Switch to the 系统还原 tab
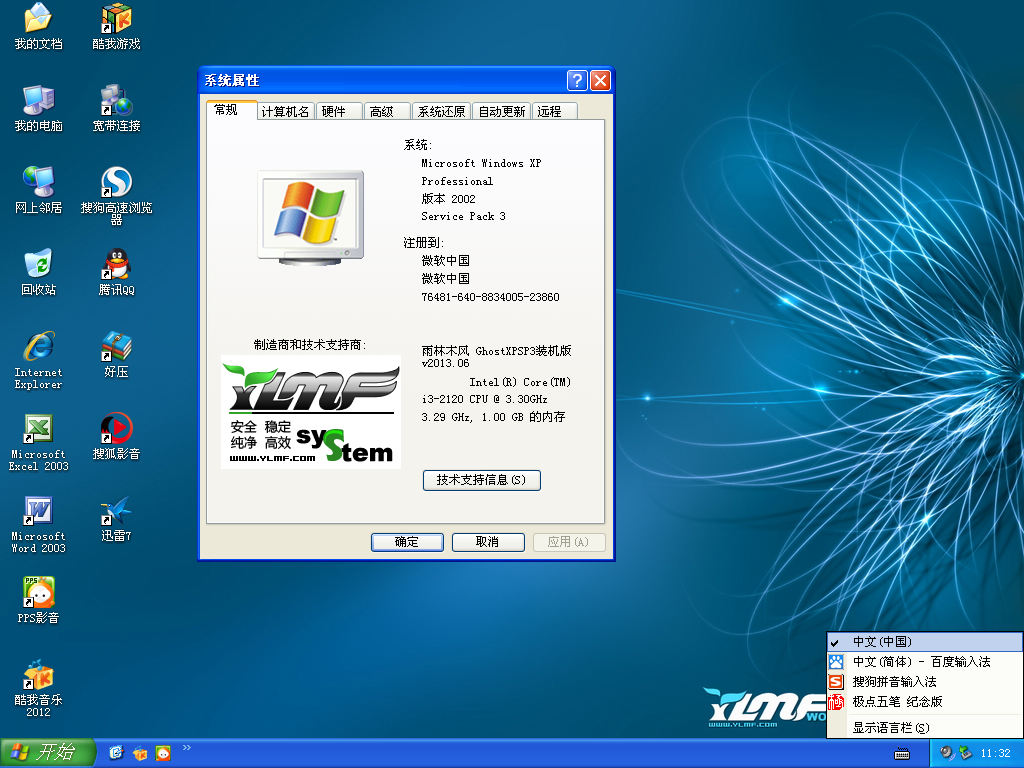This screenshot has width=1024, height=768. 441,112
